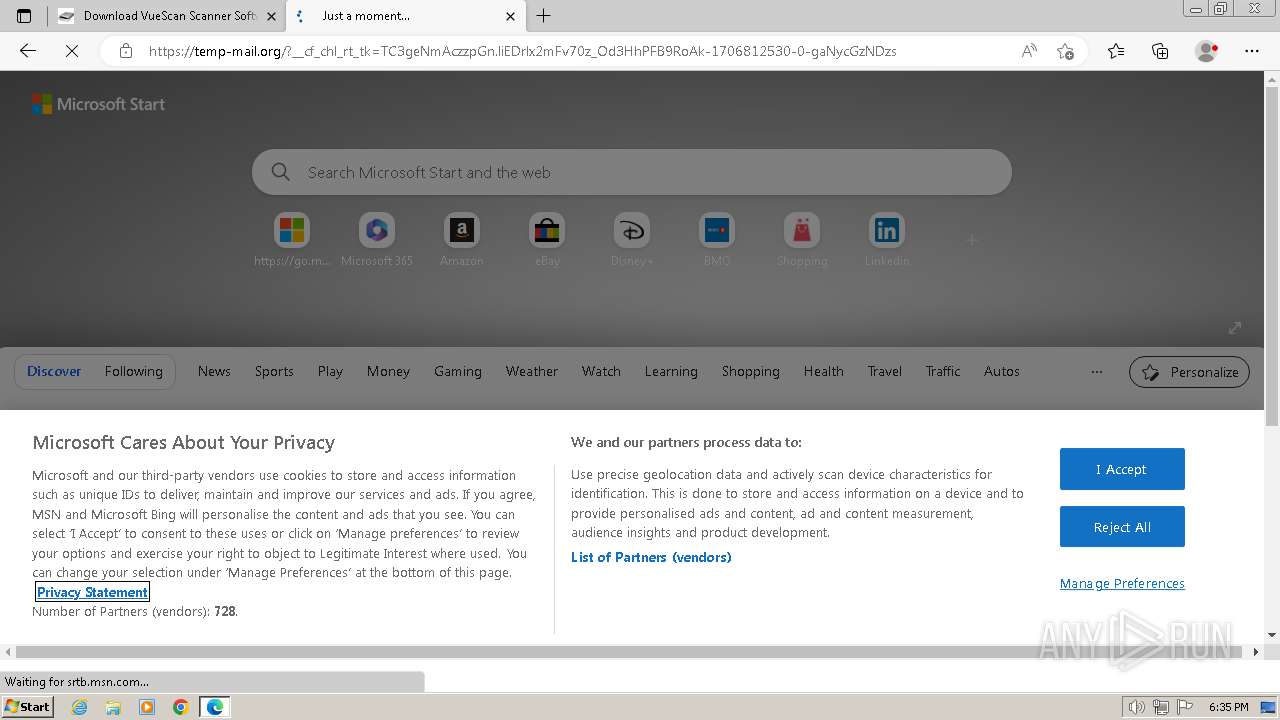Open the go.microsoft quick link tile
1280x720 pixels.
click(292, 241)
